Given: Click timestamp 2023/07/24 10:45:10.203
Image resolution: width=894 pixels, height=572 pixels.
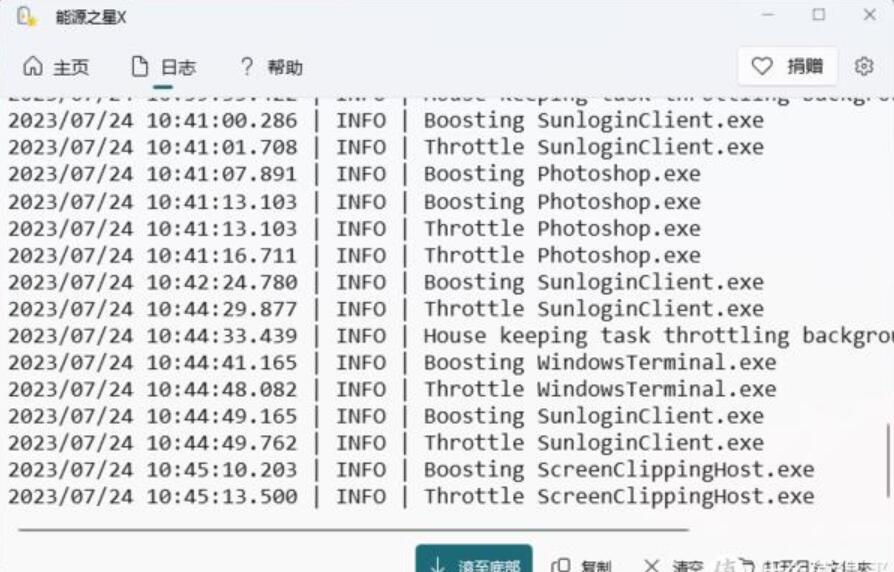Looking at the screenshot, I should tap(153, 470).
